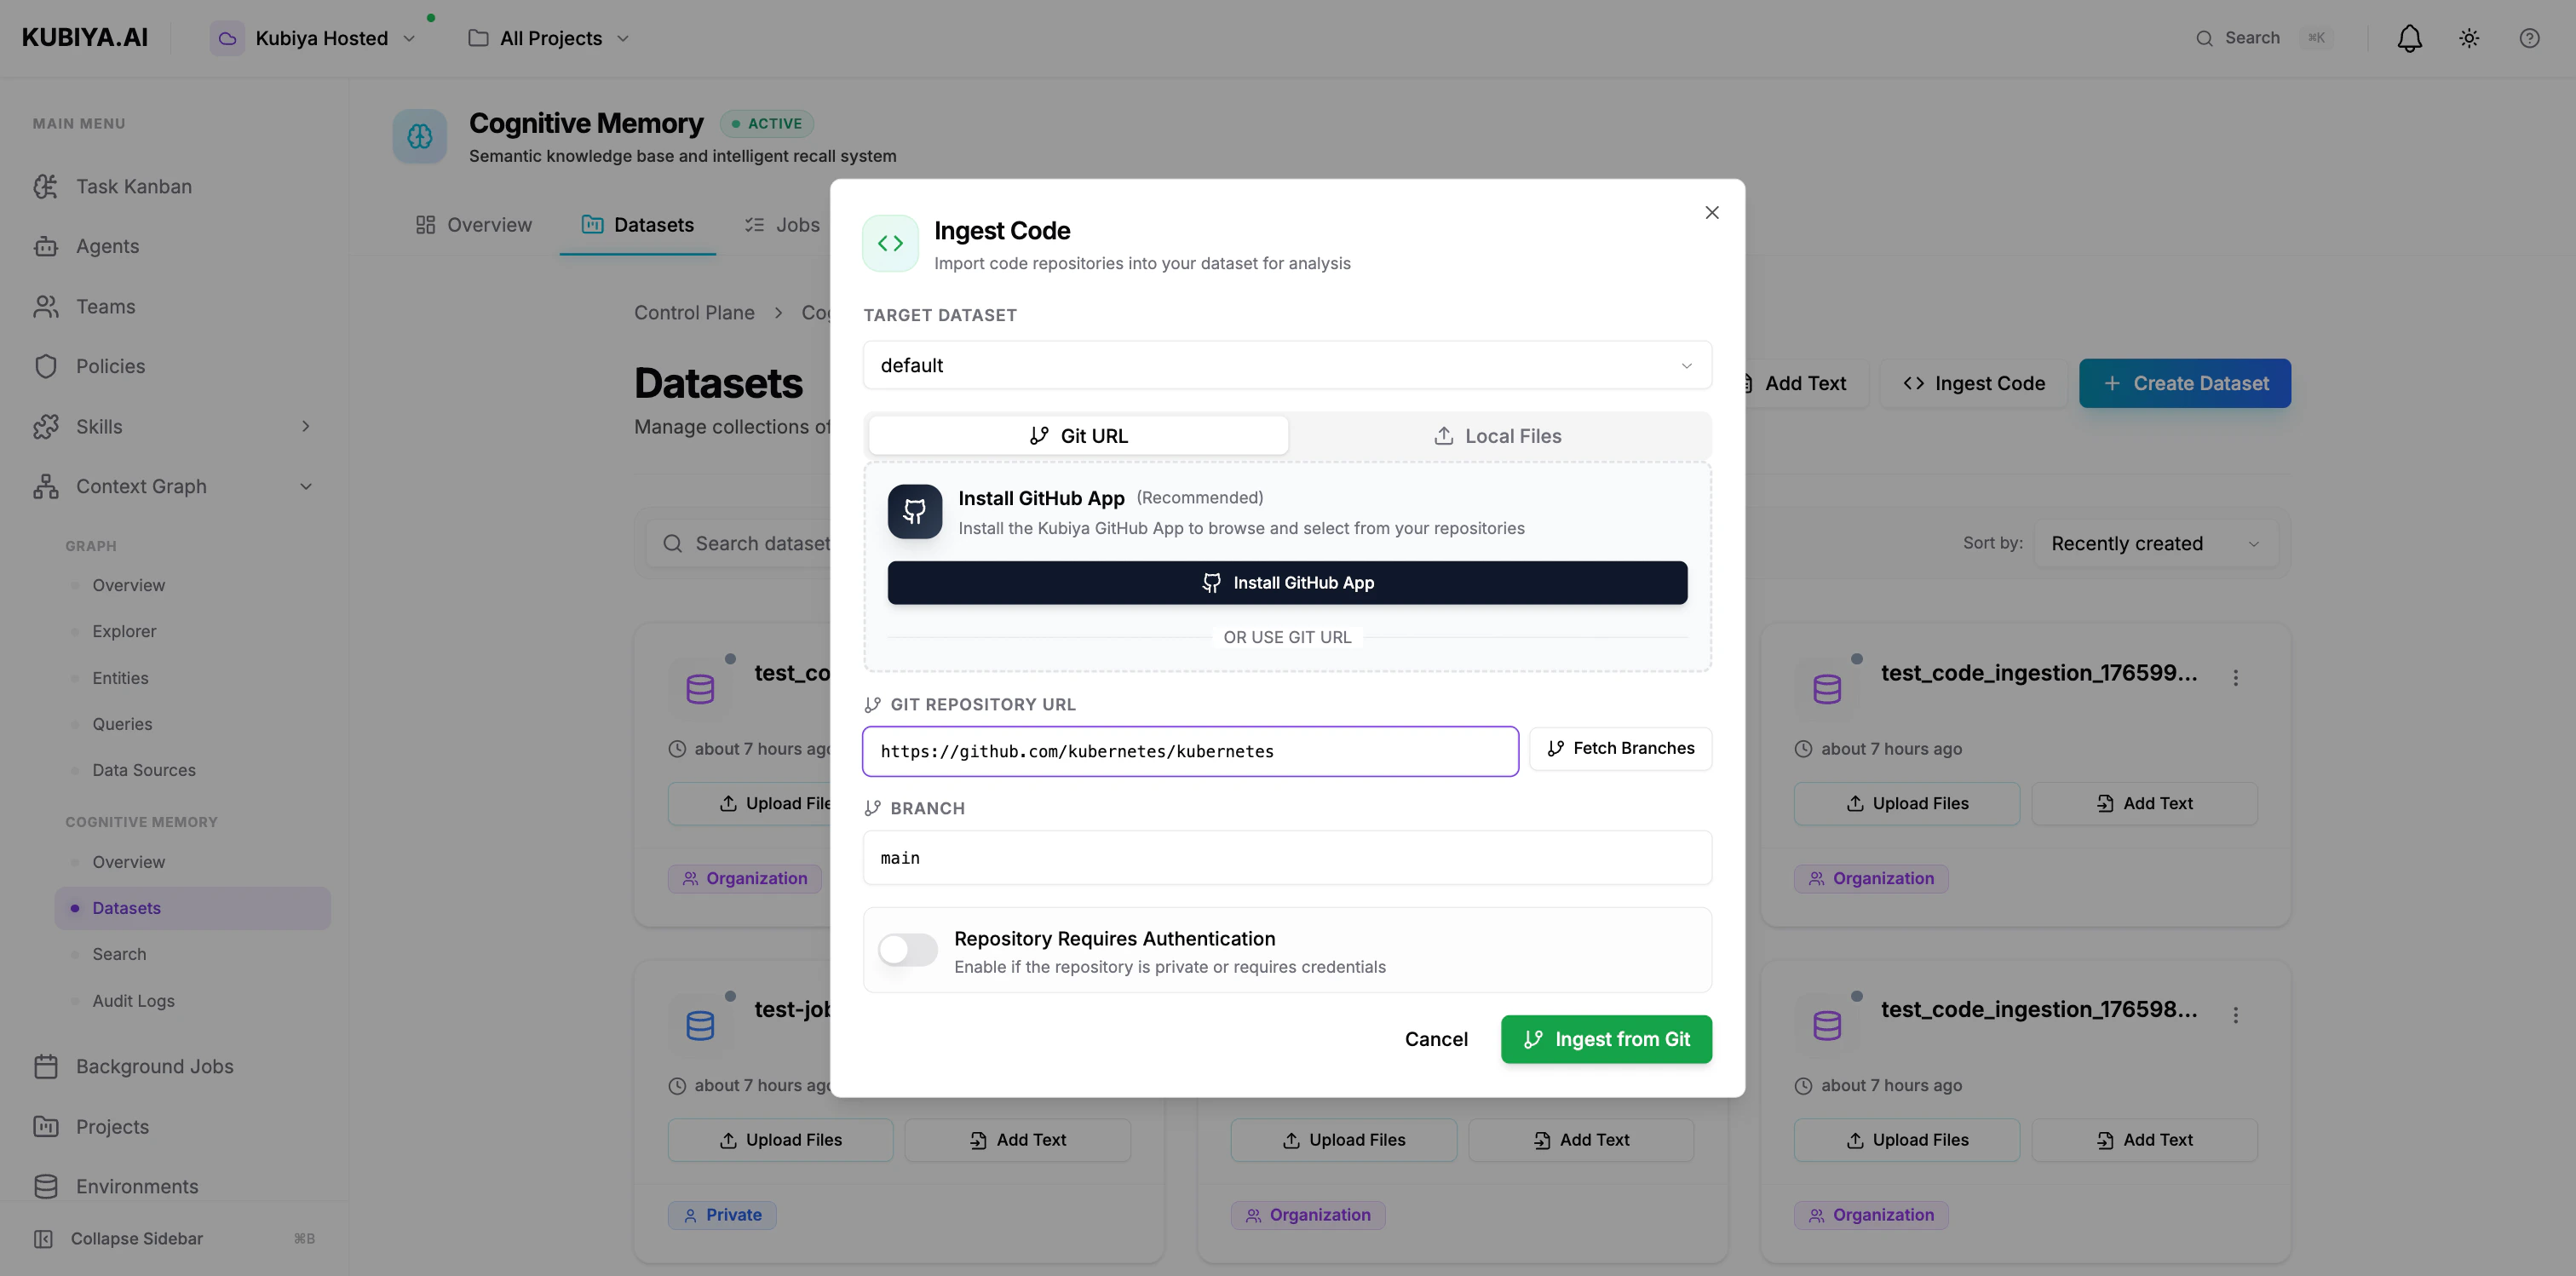Screen dimensions: 2576x1276
Task: Click the green Ingest from Git button
Action: (x=1605, y=1039)
